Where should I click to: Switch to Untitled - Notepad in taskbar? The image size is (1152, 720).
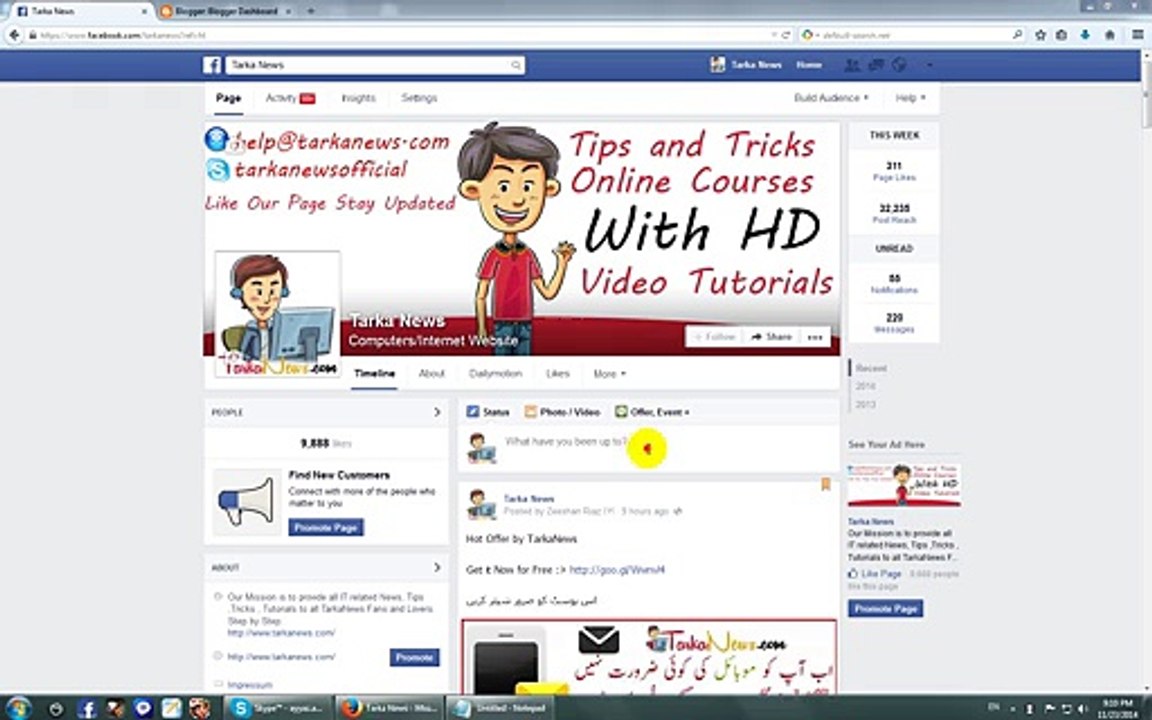pyautogui.click(x=502, y=708)
